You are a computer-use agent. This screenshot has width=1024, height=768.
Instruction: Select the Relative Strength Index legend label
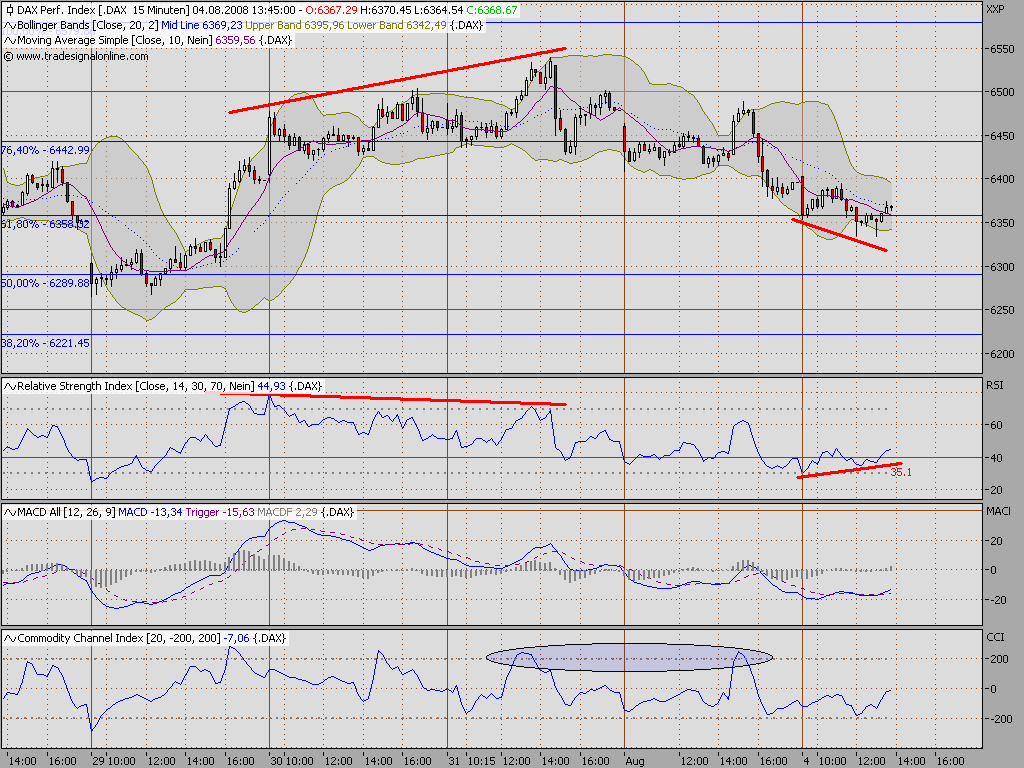pos(136,387)
